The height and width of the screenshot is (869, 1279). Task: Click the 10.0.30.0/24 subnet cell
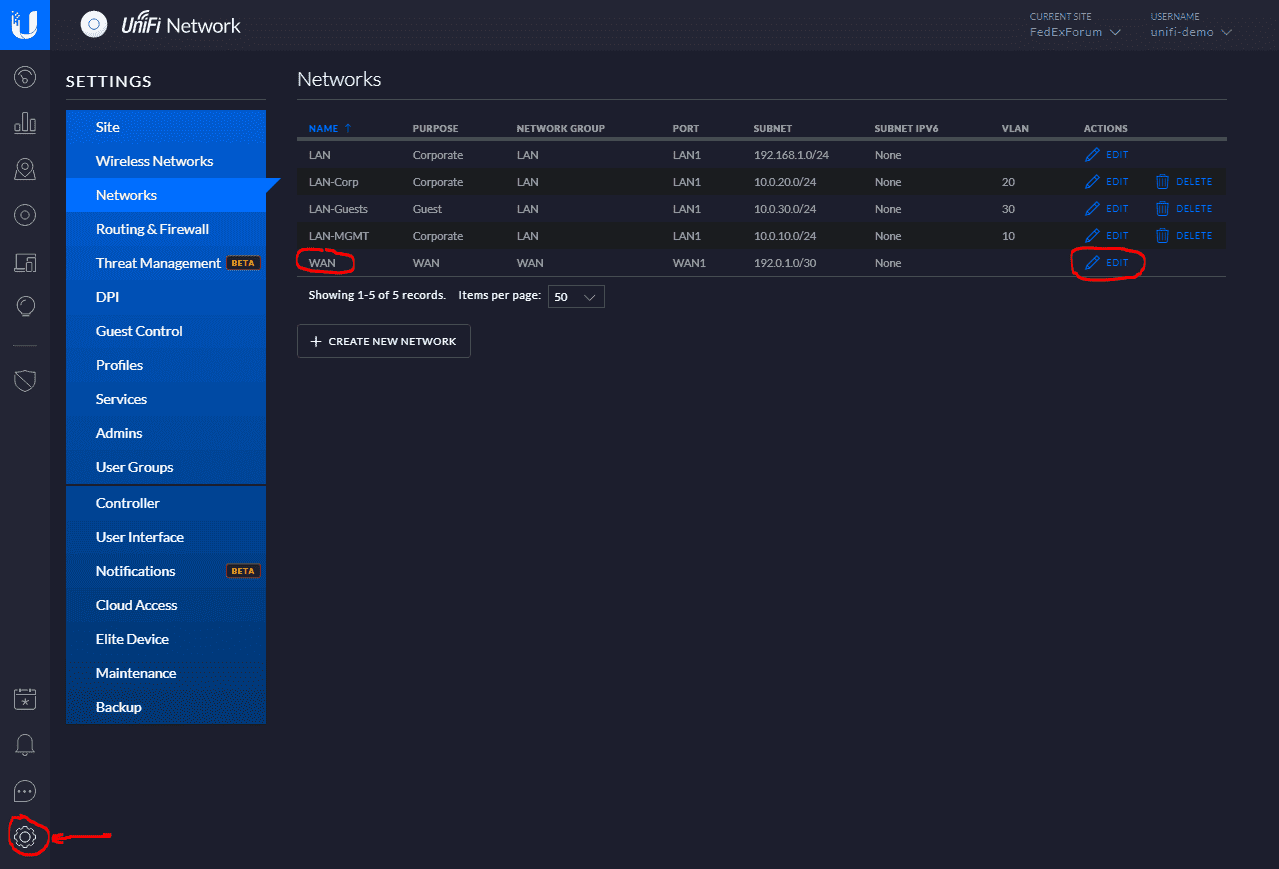pos(785,209)
